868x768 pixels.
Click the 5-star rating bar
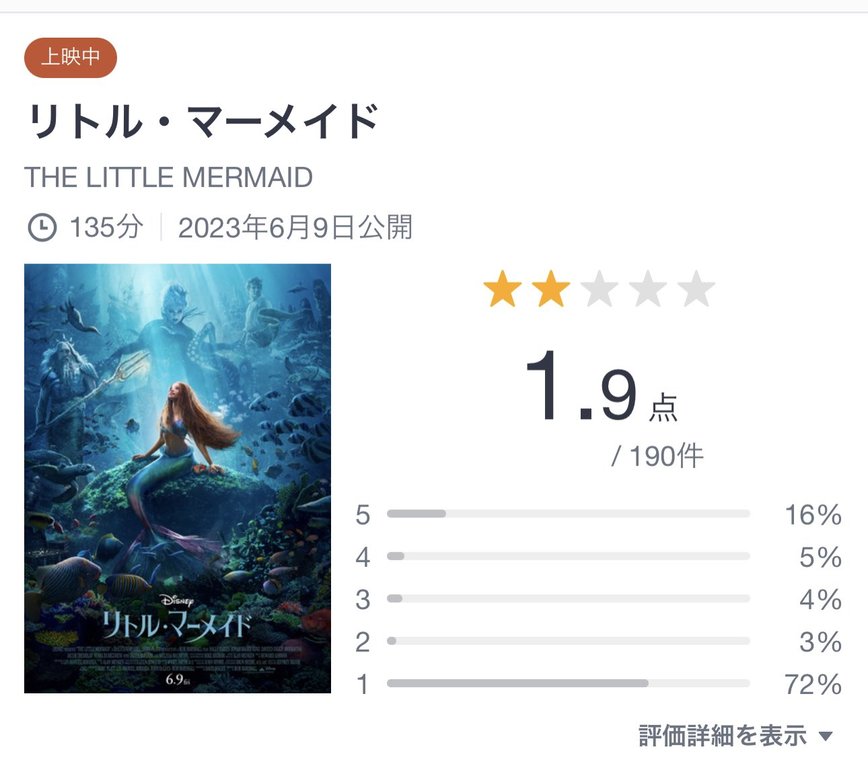pos(567,514)
